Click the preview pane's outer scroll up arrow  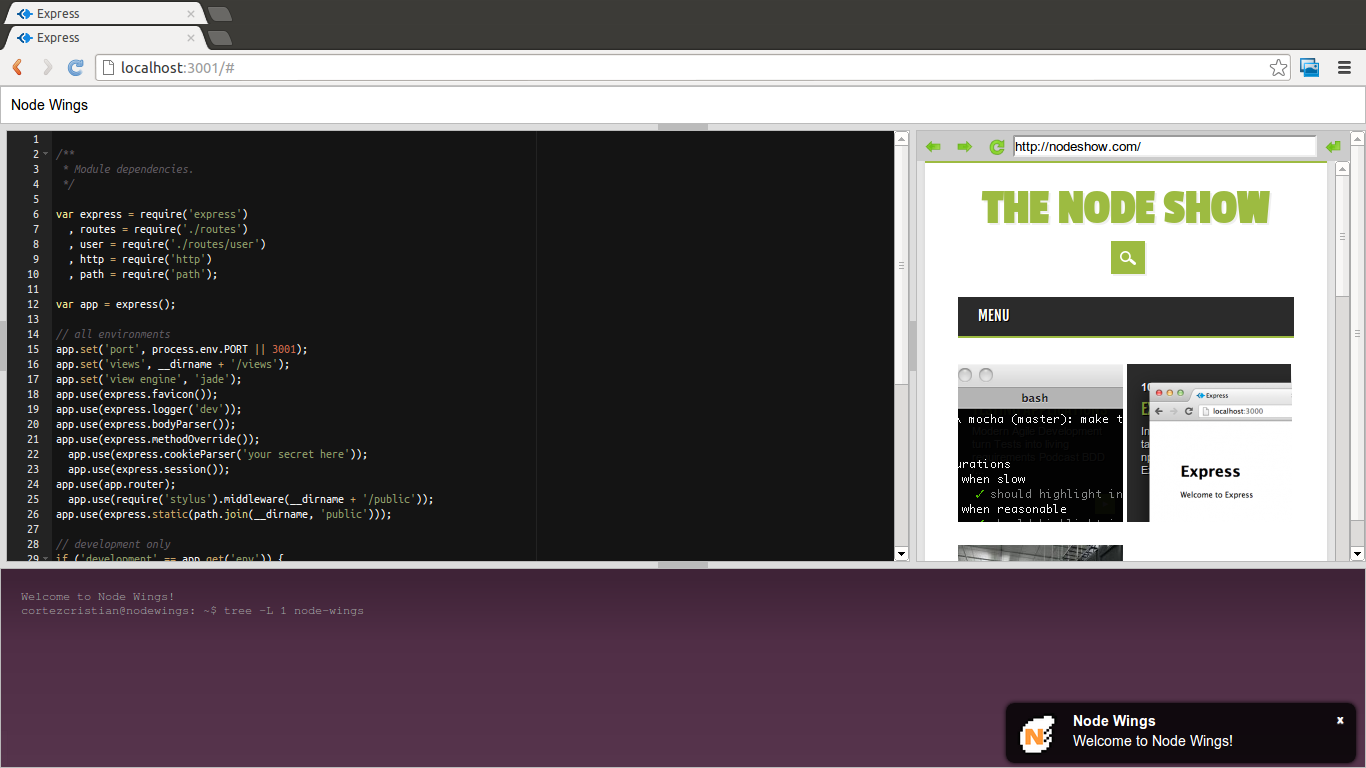tap(1357, 137)
